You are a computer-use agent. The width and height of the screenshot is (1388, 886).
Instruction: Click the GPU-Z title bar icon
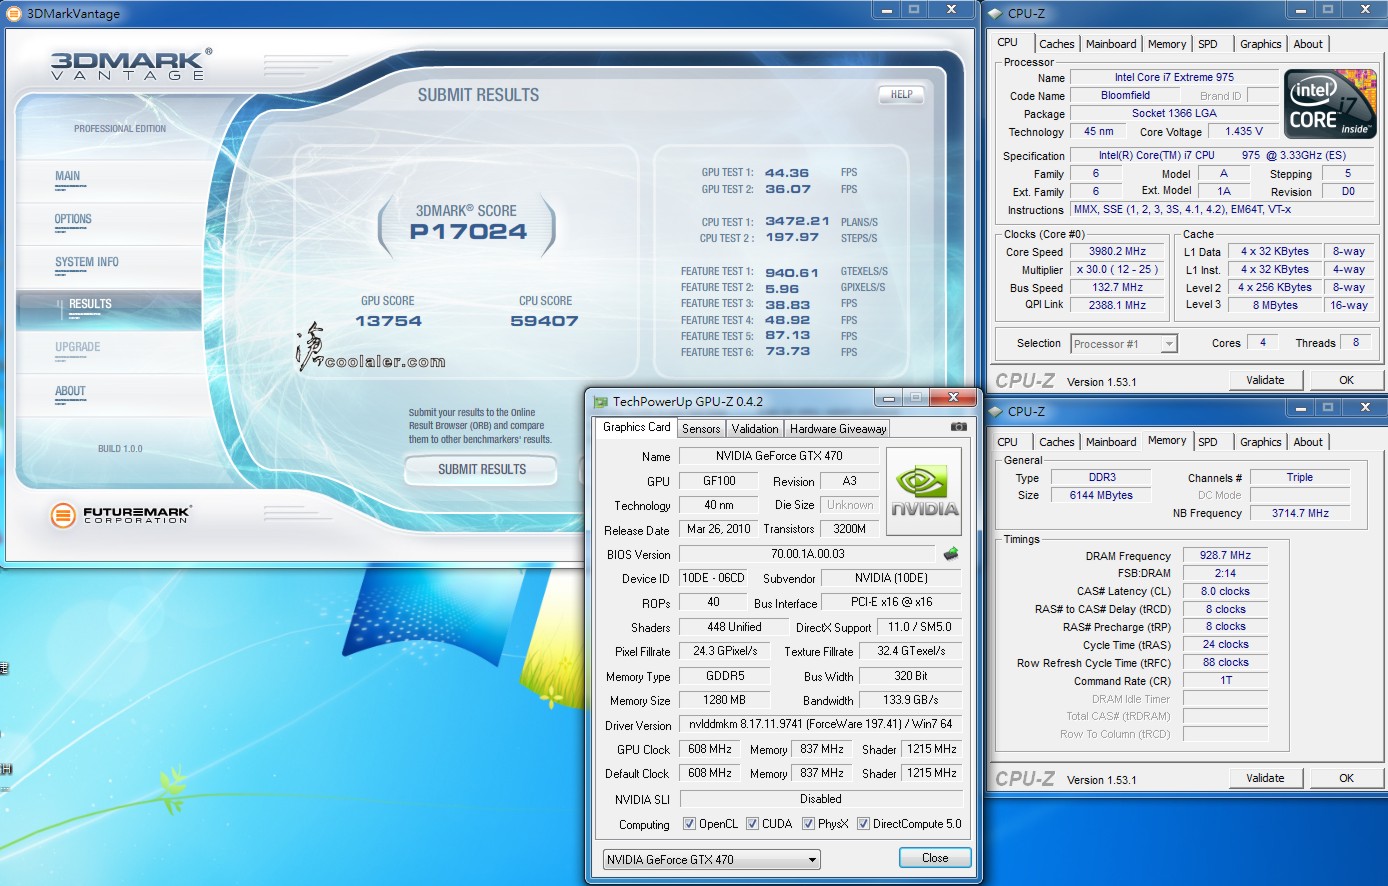600,402
